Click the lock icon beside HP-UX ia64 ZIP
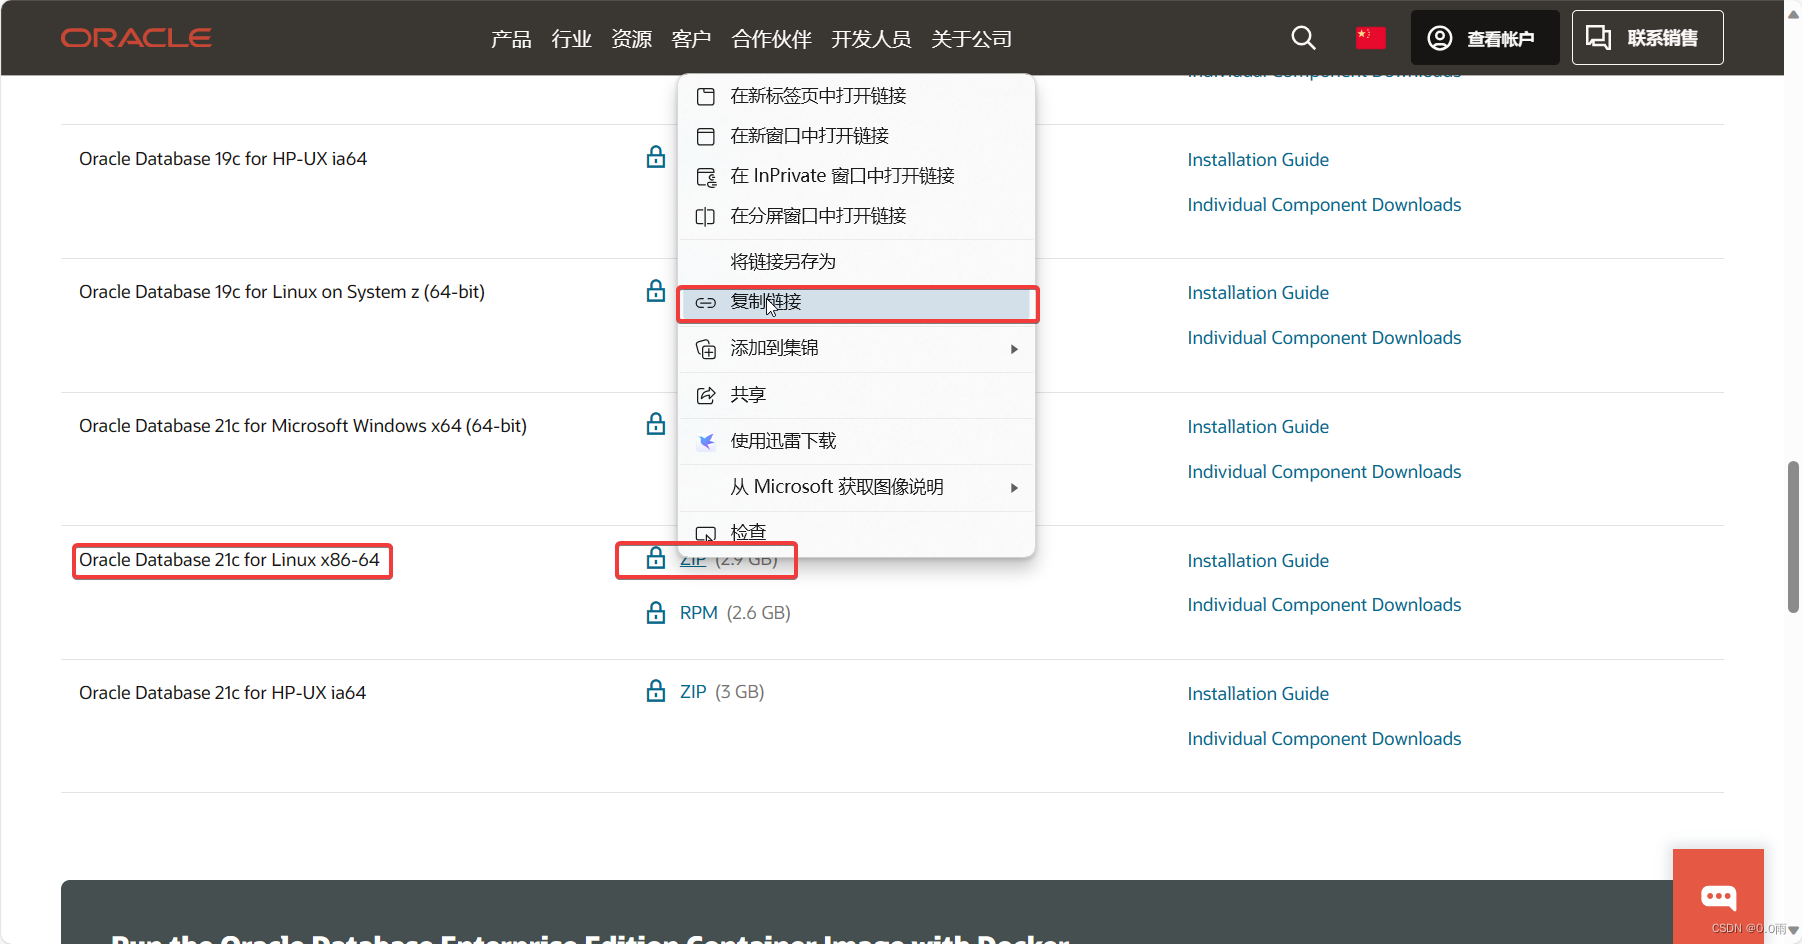The image size is (1802, 944). 656,691
